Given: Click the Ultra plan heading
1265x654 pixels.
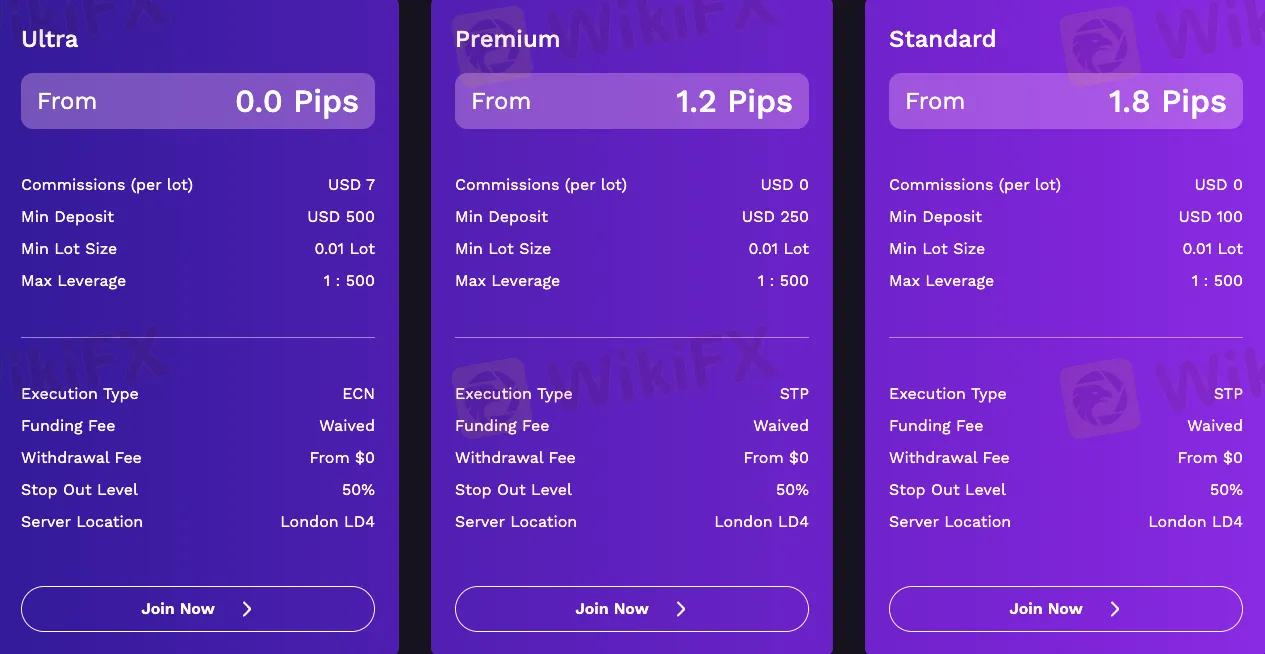Looking at the screenshot, I should pos(50,38).
